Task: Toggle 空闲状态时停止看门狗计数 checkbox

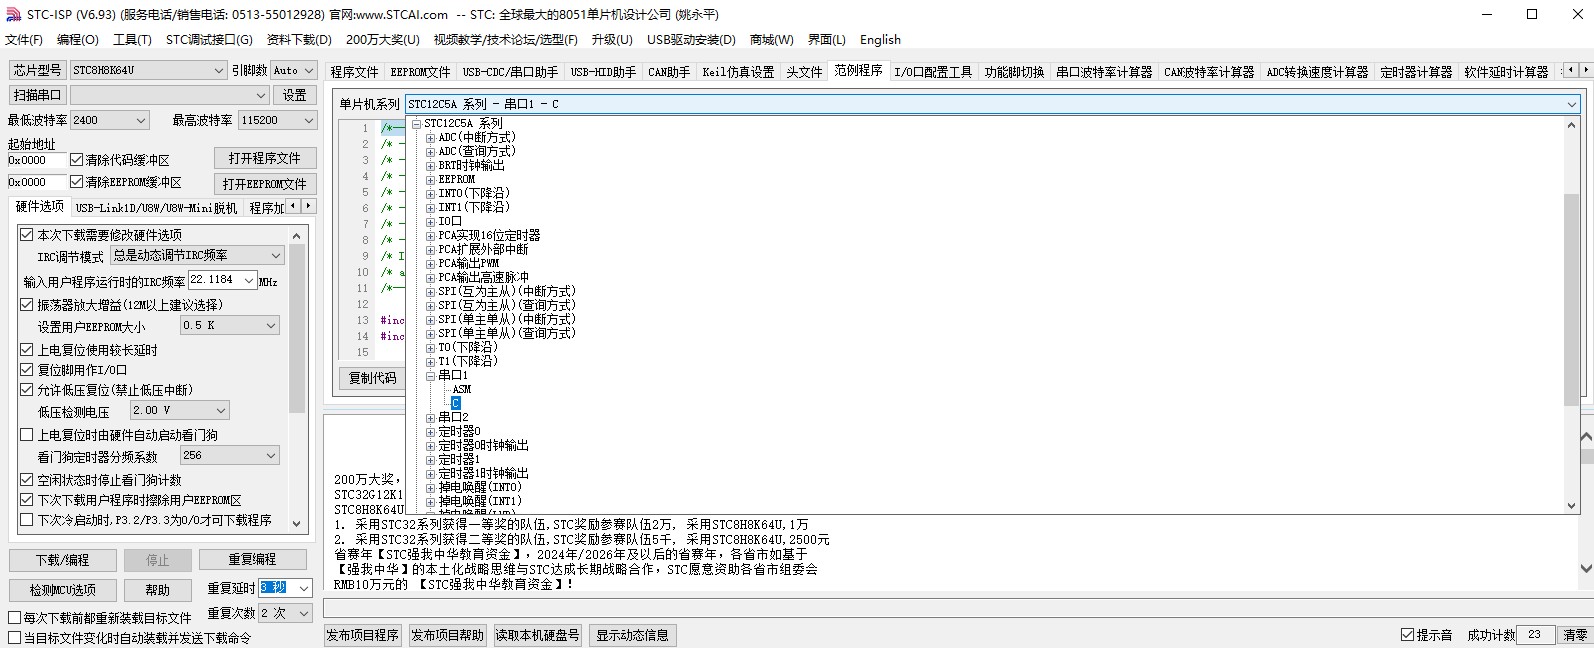Action: click(27, 480)
